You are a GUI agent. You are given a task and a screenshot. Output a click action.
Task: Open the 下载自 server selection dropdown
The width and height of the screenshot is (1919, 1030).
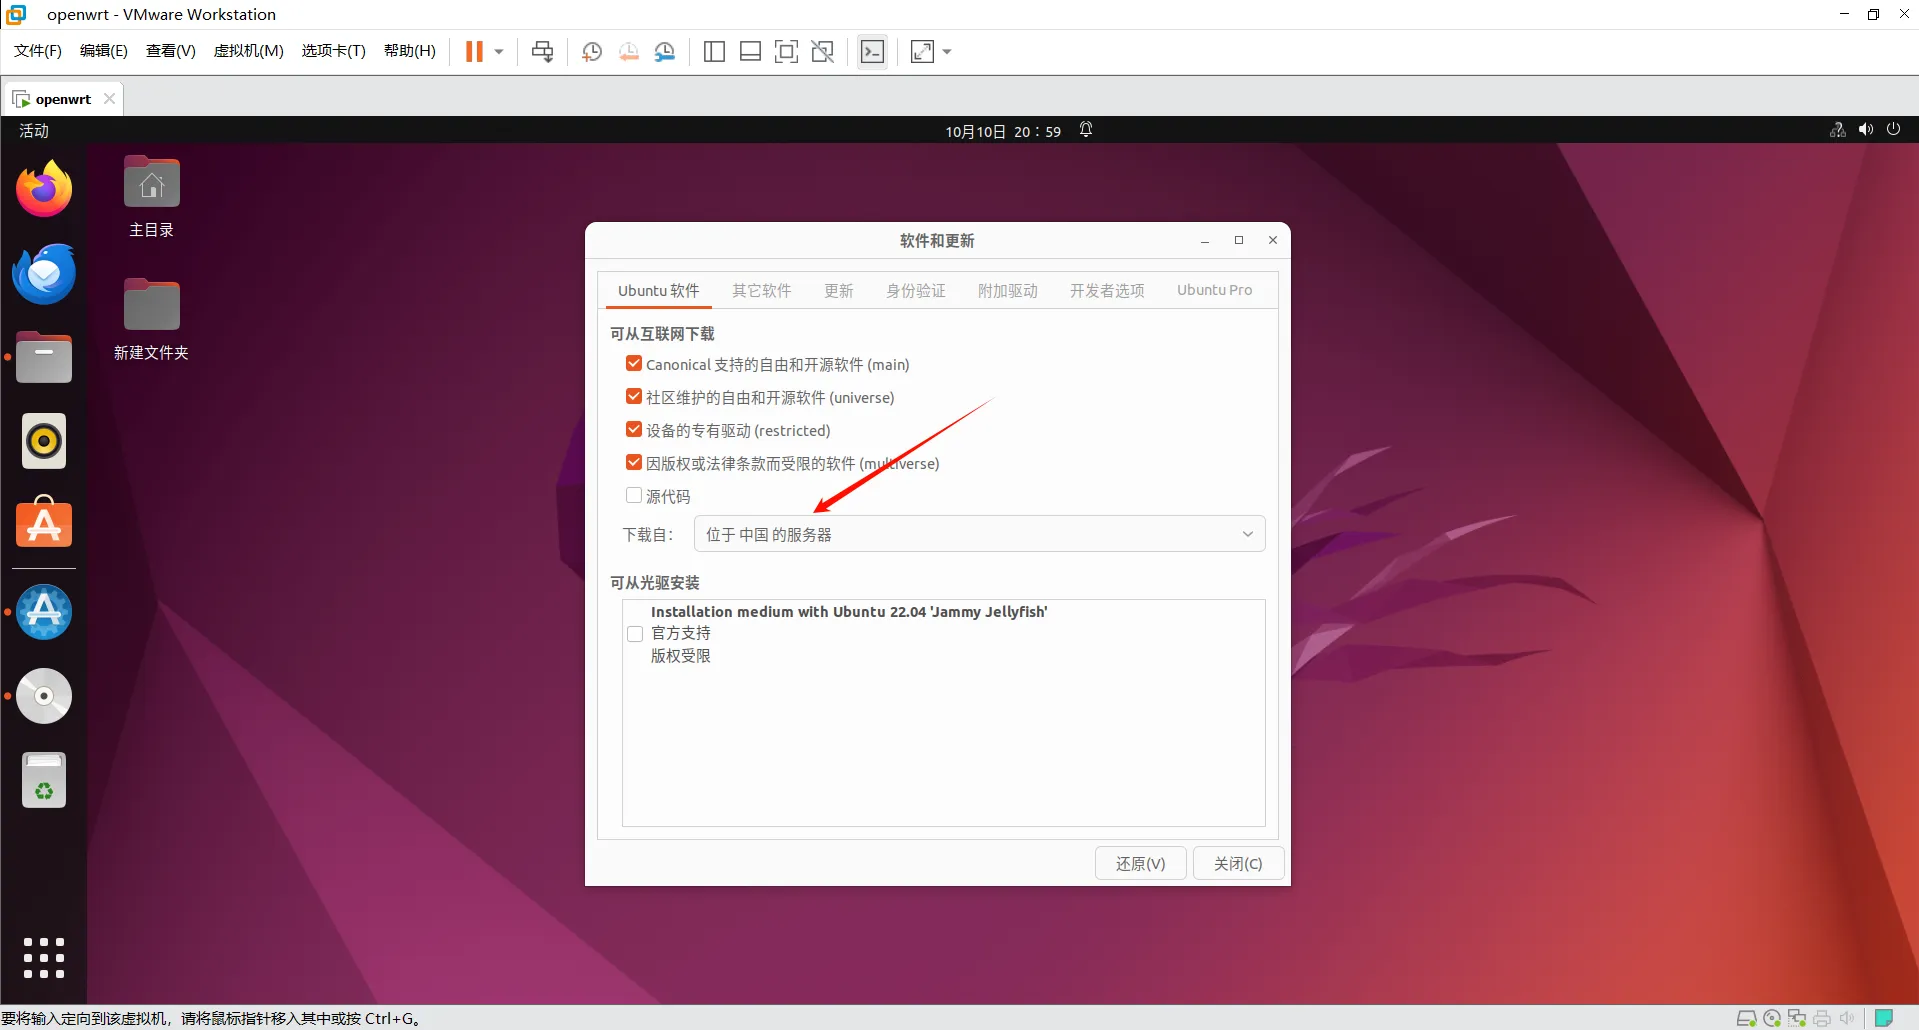pyautogui.click(x=978, y=533)
